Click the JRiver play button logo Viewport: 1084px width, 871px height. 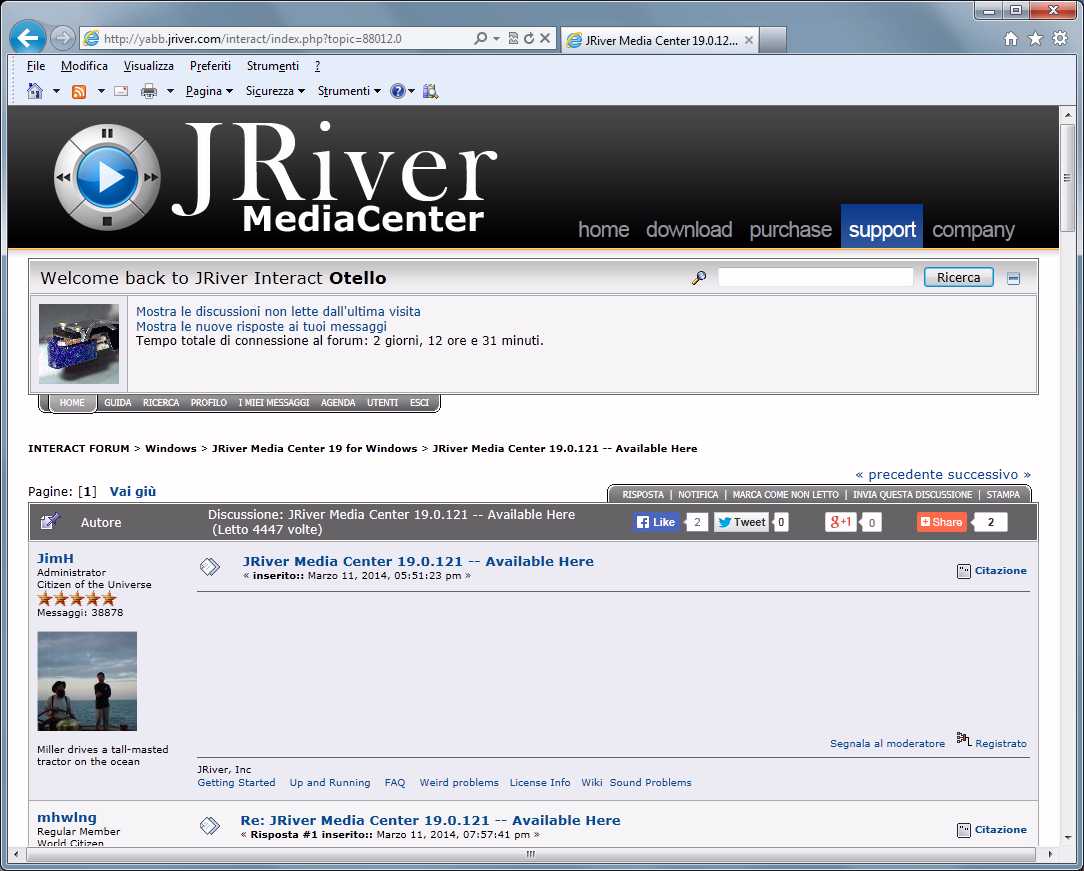tap(106, 178)
